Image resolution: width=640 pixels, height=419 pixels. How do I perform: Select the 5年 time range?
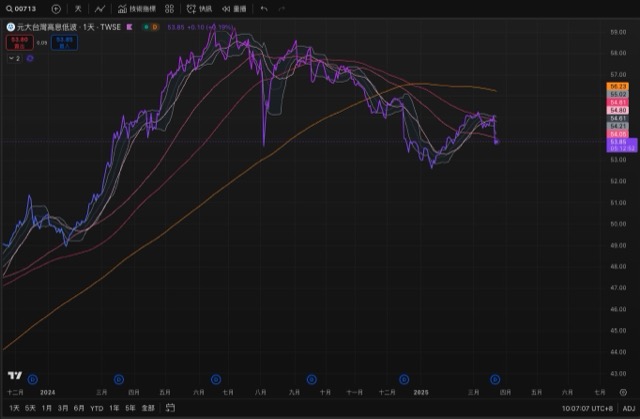pyautogui.click(x=130, y=408)
